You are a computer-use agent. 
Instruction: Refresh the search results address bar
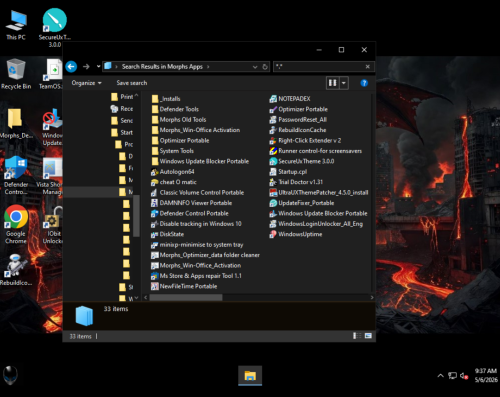tap(265, 67)
